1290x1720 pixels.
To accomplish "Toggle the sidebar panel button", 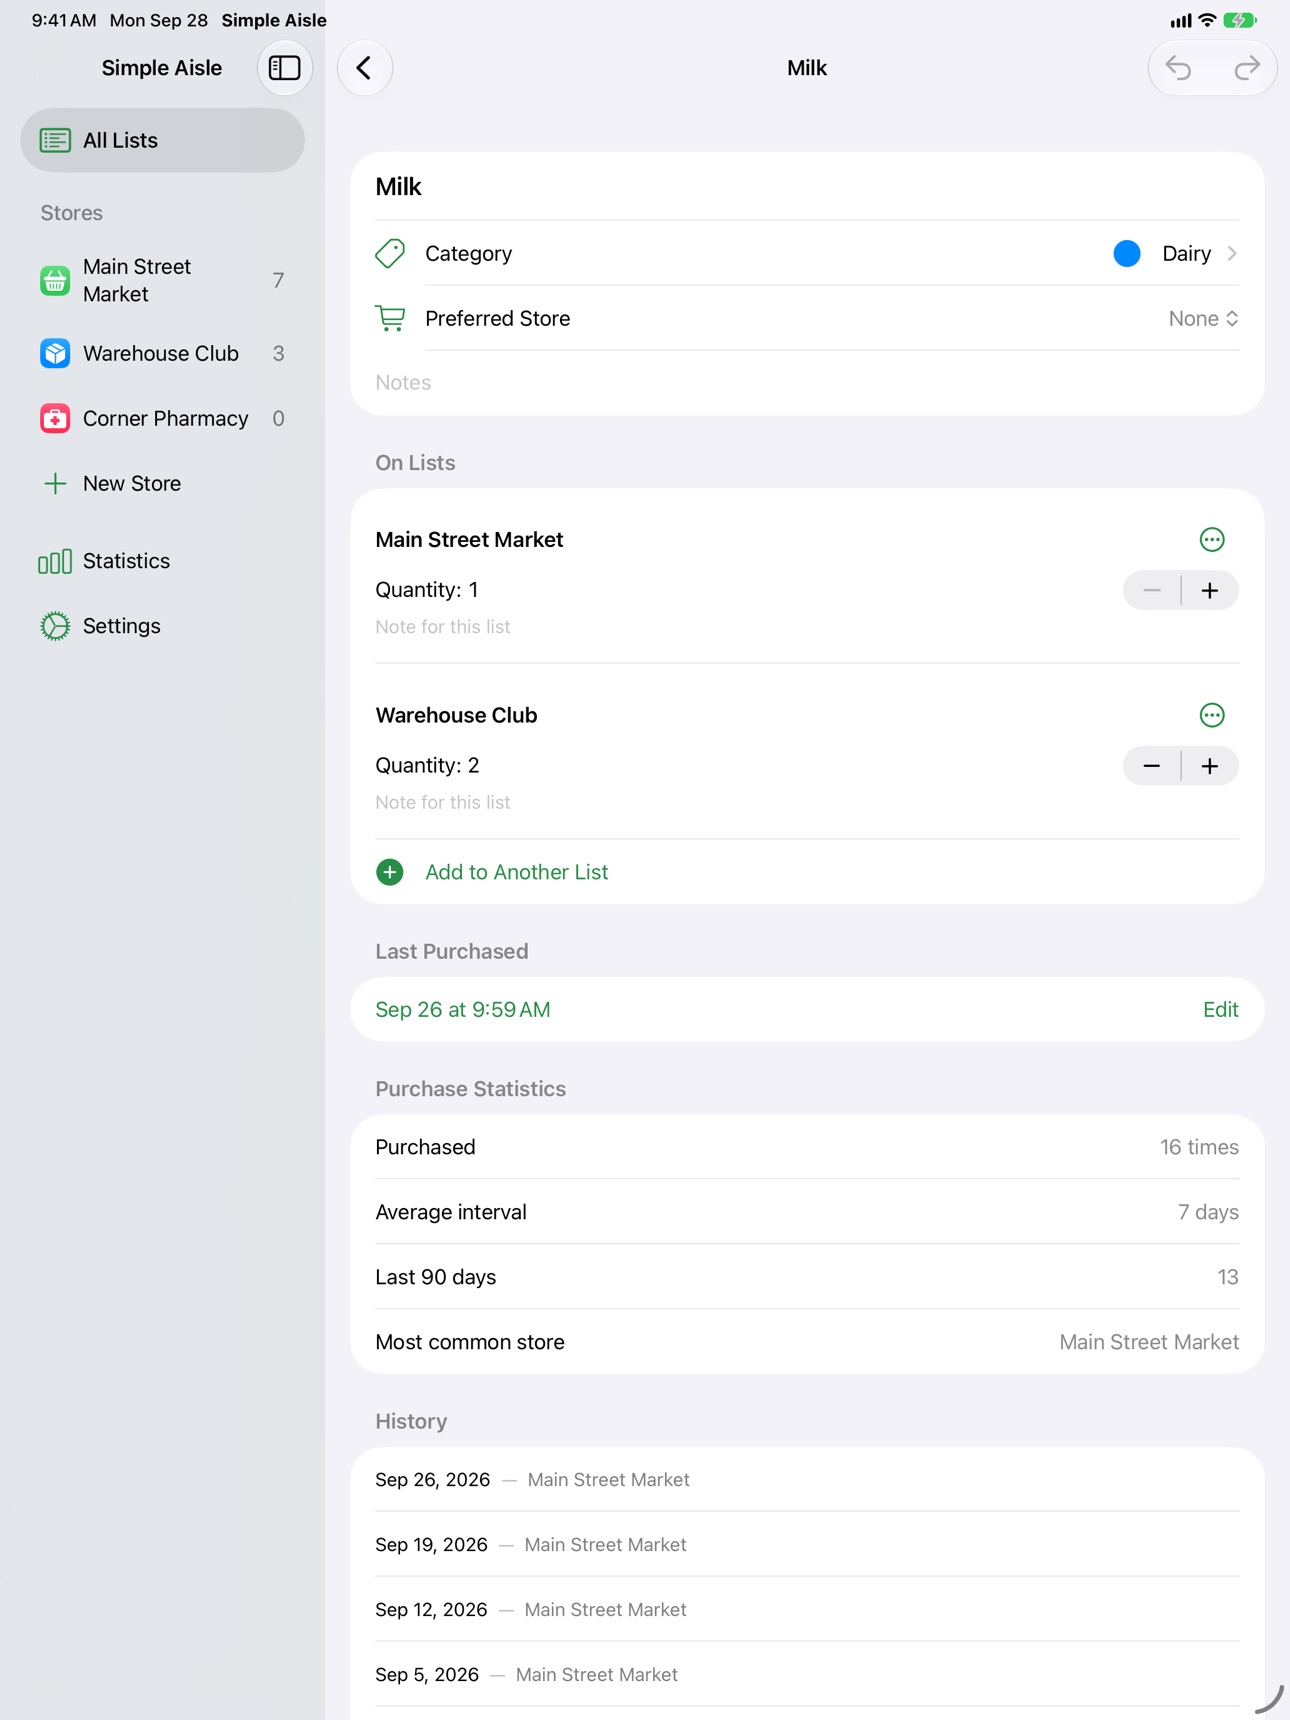I will pos(285,68).
